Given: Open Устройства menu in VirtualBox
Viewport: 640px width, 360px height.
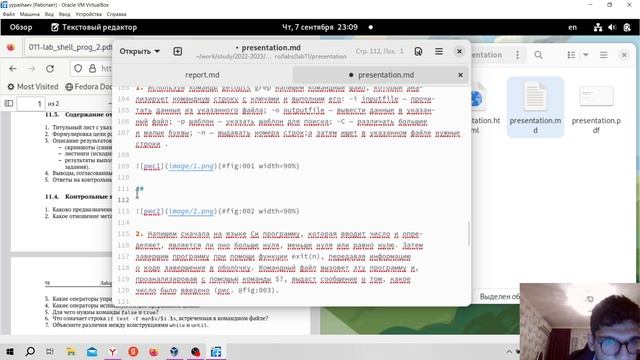Looking at the screenshot, I should [89, 14].
